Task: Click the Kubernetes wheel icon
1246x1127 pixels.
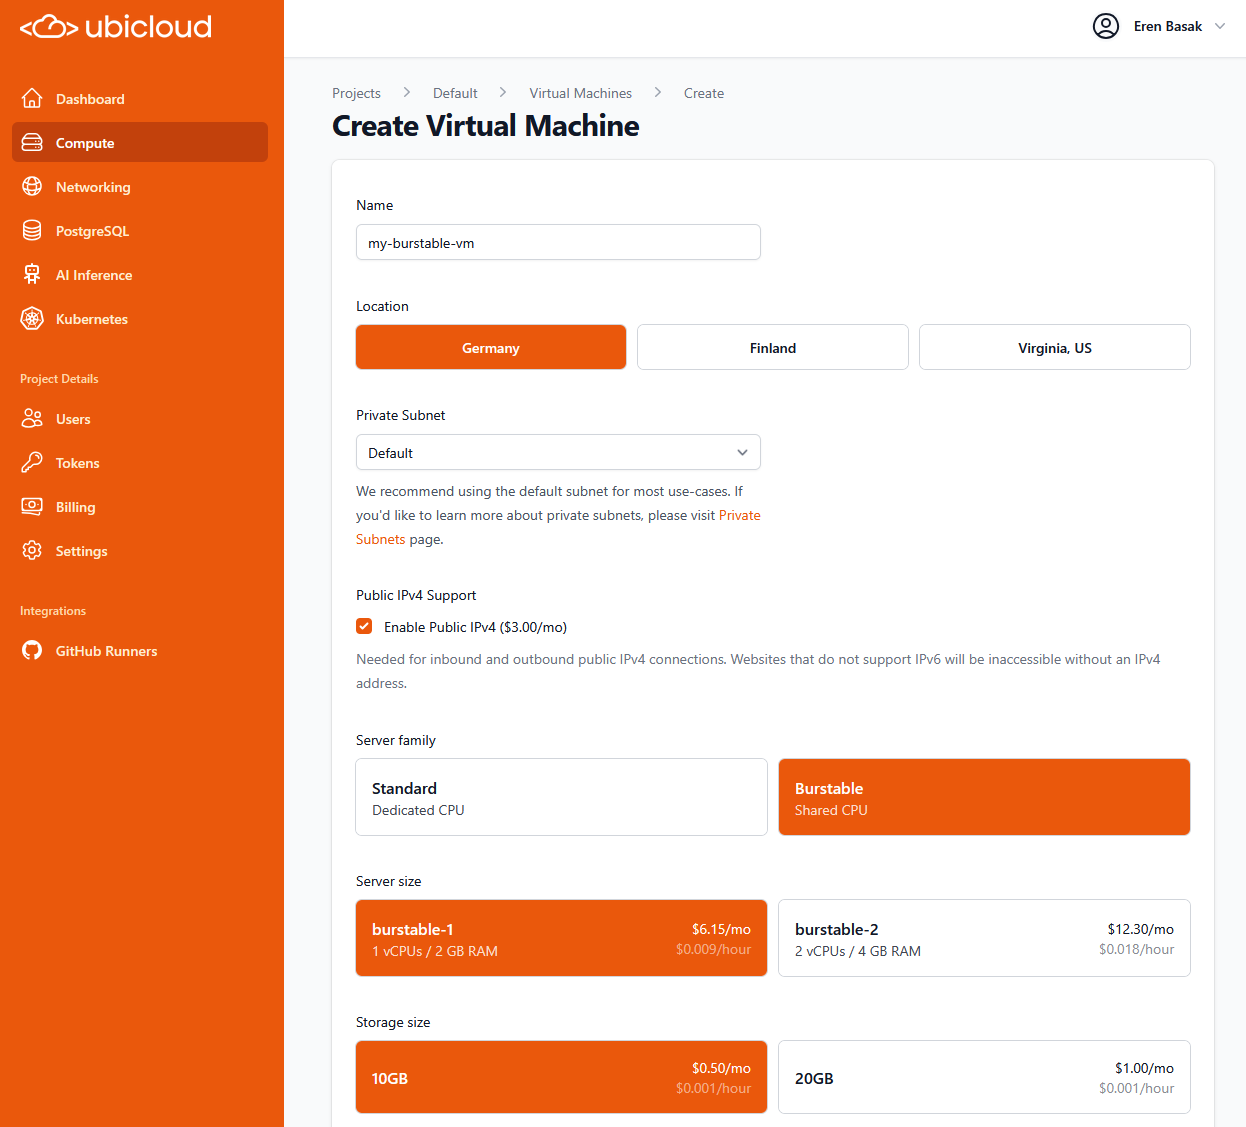Action: [32, 318]
